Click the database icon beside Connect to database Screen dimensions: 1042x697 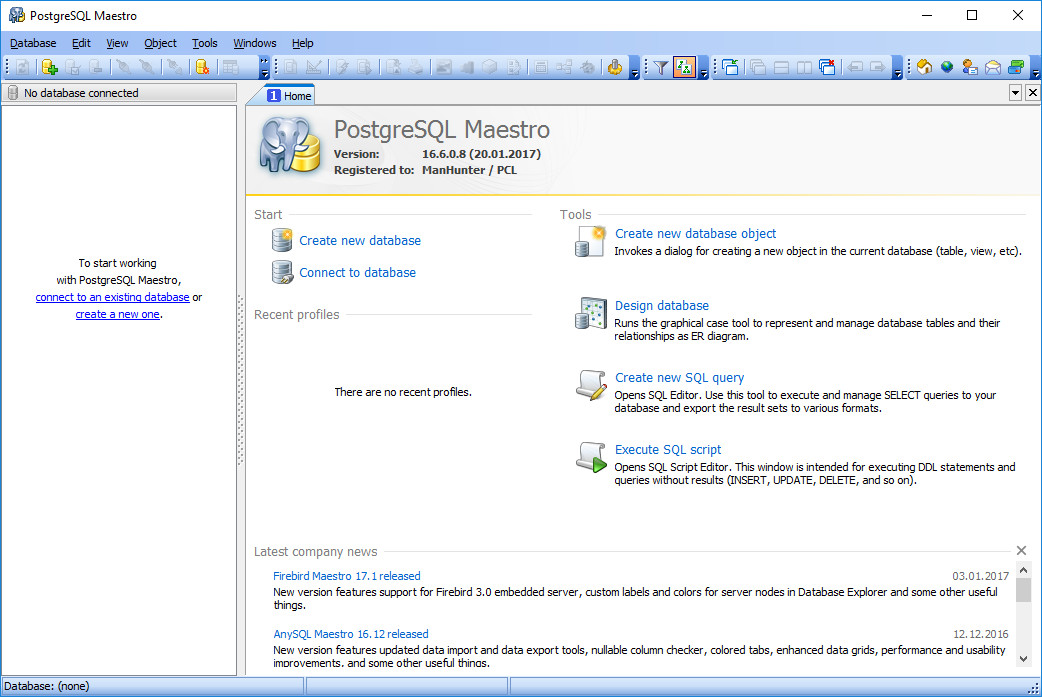click(x=282, y=272)
